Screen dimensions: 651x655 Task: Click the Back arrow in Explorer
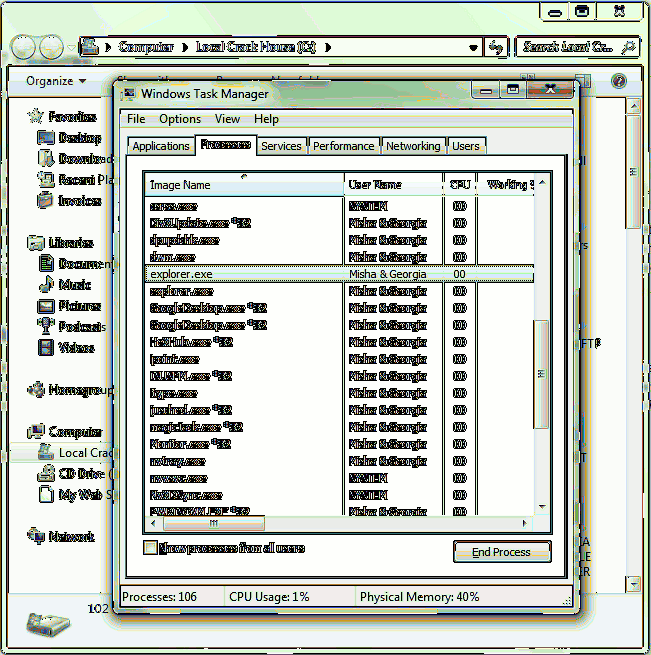23,47
